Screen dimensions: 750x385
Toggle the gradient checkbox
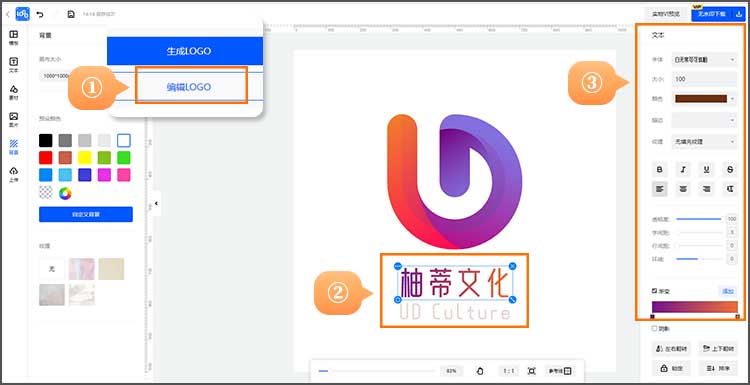tap(654, 290)
